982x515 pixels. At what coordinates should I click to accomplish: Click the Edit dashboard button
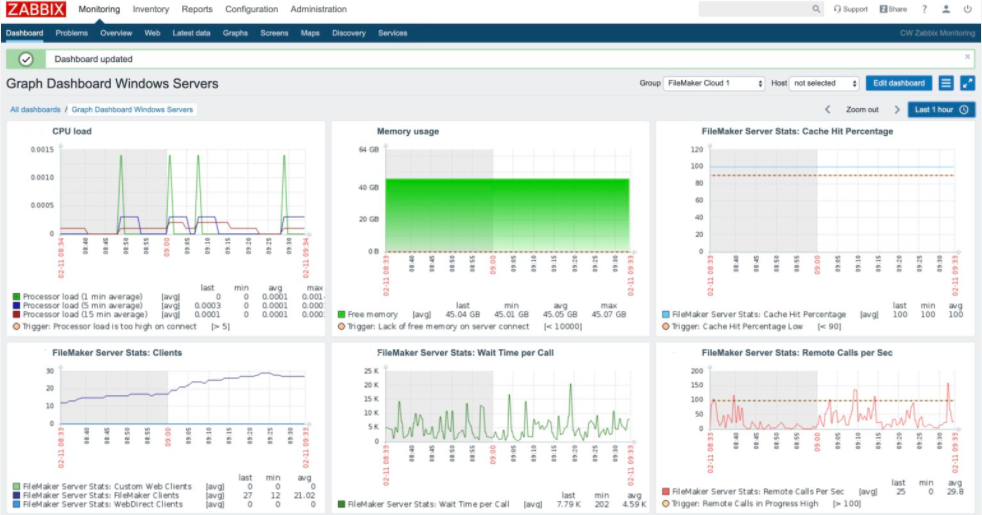899,83
